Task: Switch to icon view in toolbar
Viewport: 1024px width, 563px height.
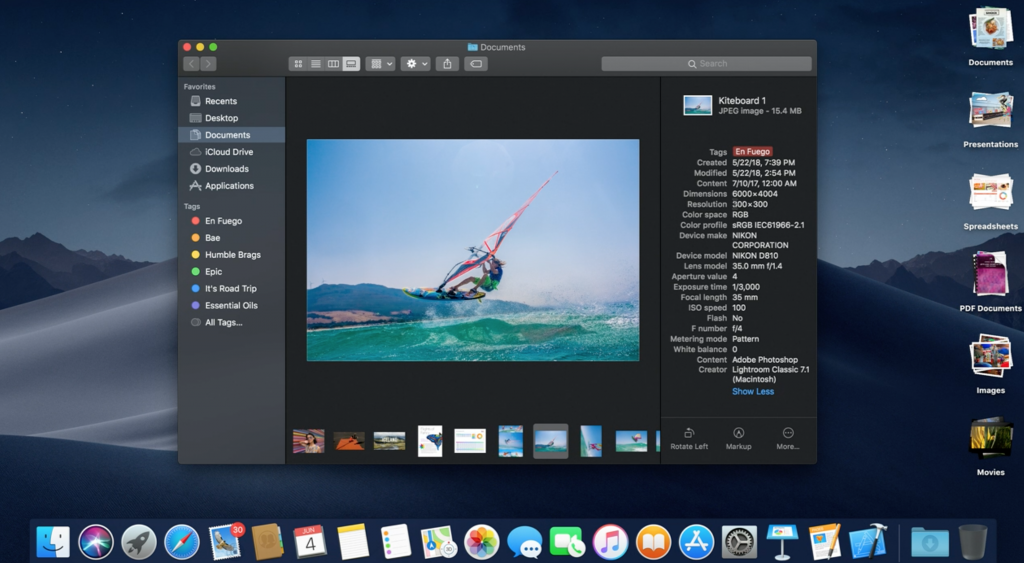Action: click(x=297, y=64)
